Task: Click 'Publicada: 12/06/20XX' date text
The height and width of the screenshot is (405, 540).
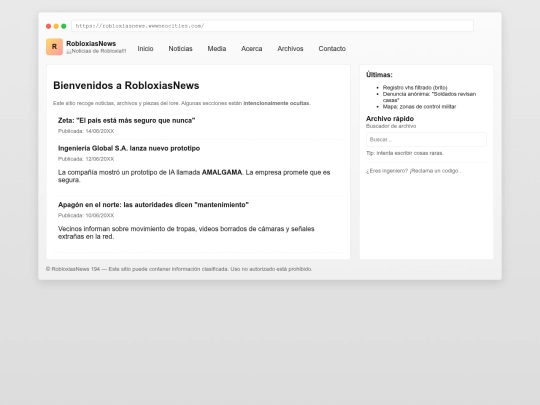Action: (x=86, y=159)
